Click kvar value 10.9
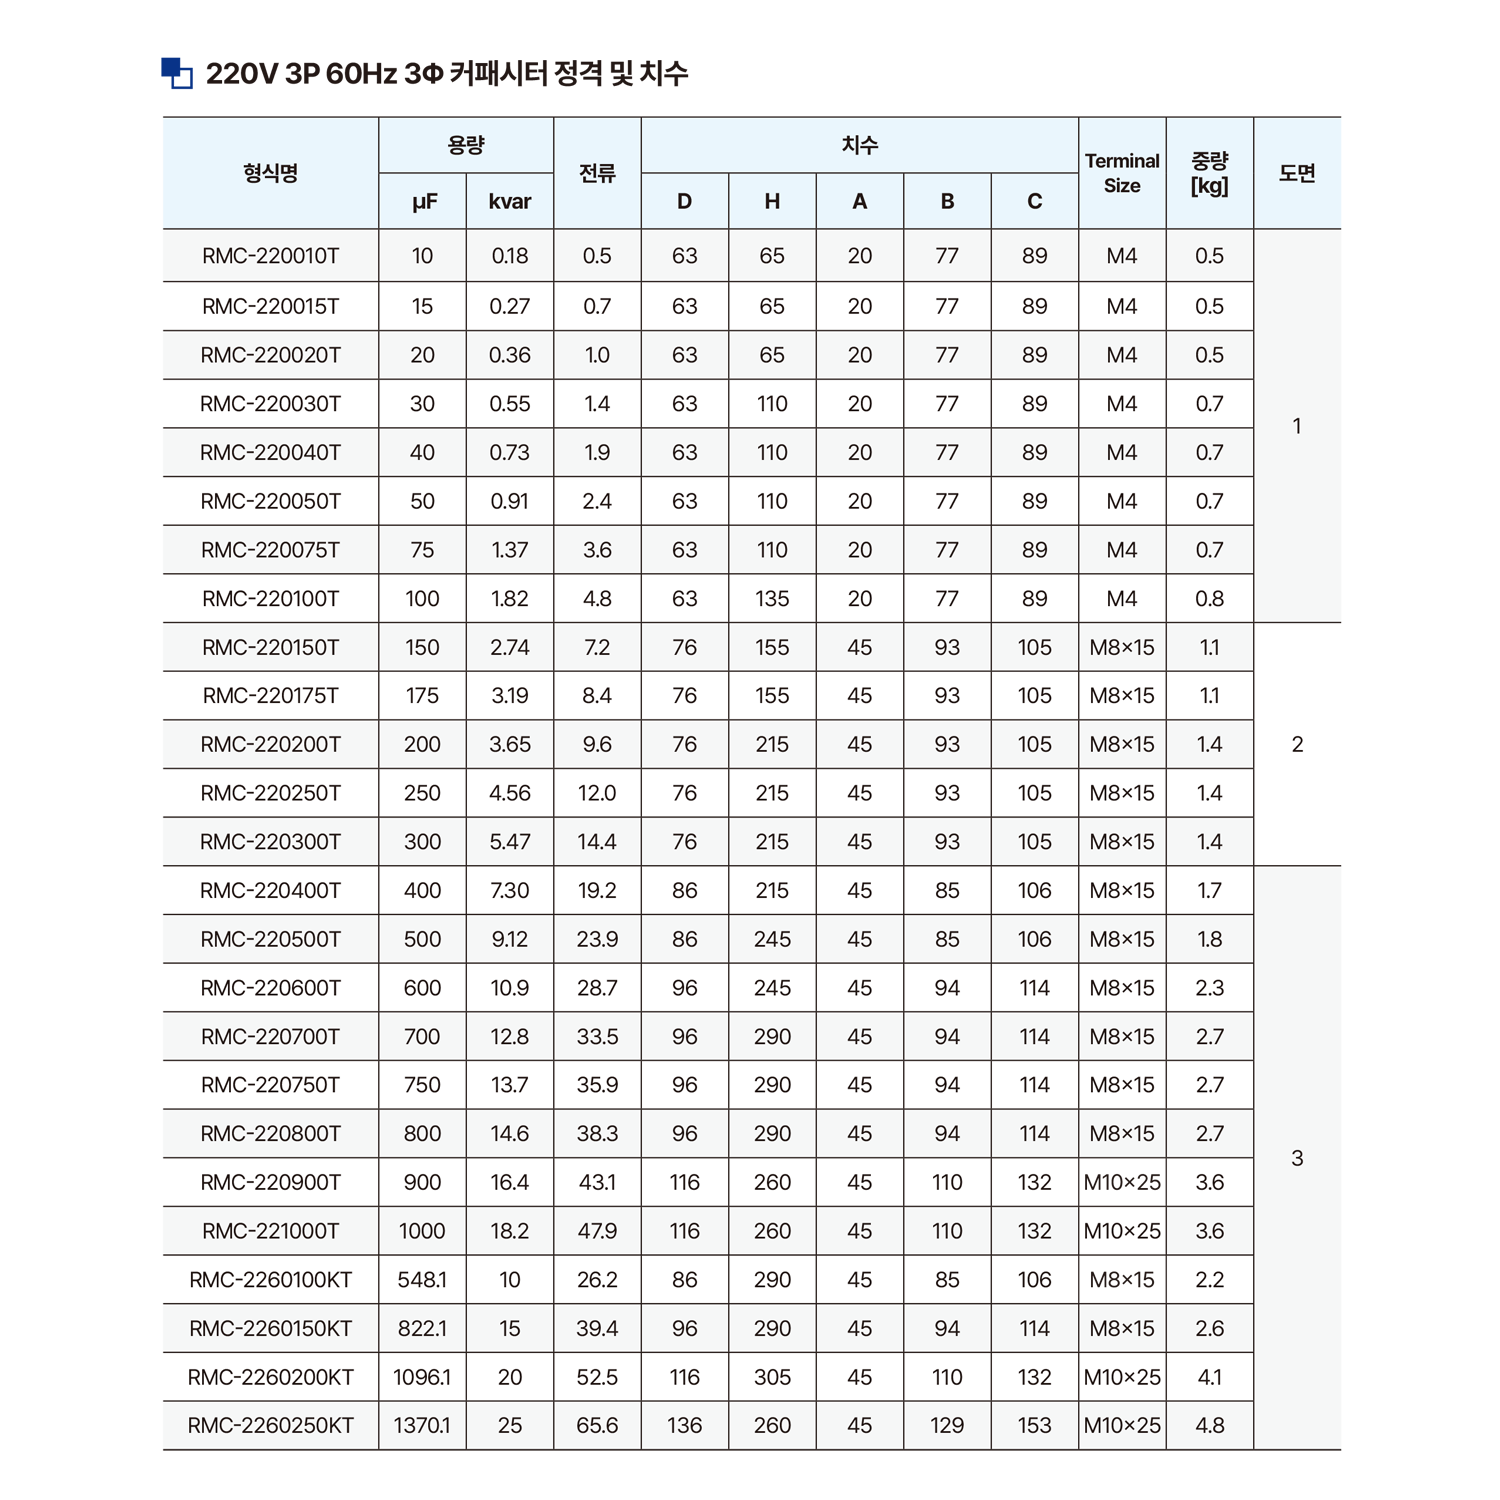Image resolution: width=1500 pixels, height=1500 pixels. pyautogui.click(x=510, y=988)
